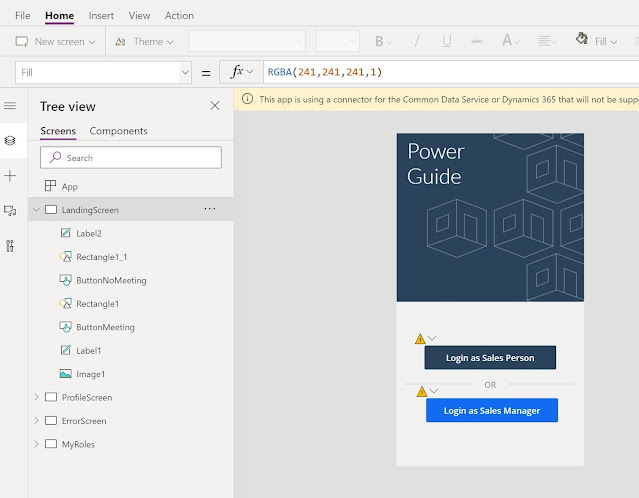This screenshot has height=498, width=639.
Task: Open the hamburger menu in left rail
Action: (10, 106)
